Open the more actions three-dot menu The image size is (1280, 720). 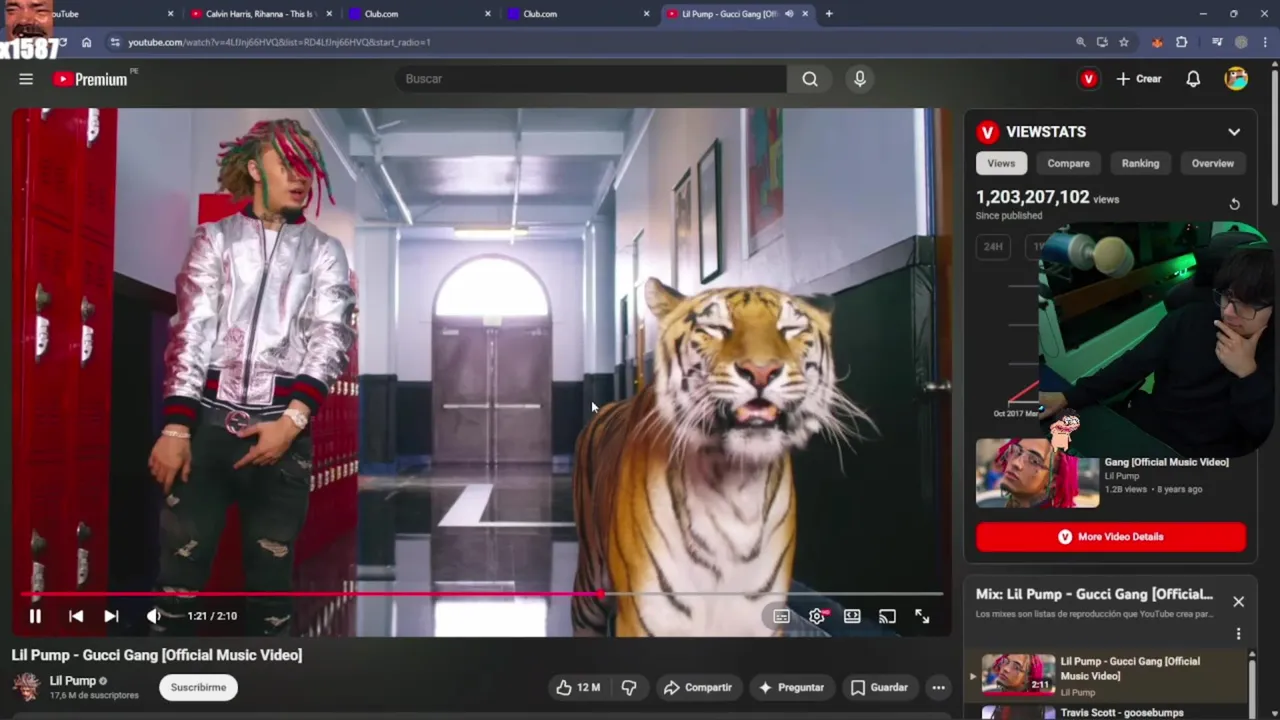(938, 687)
